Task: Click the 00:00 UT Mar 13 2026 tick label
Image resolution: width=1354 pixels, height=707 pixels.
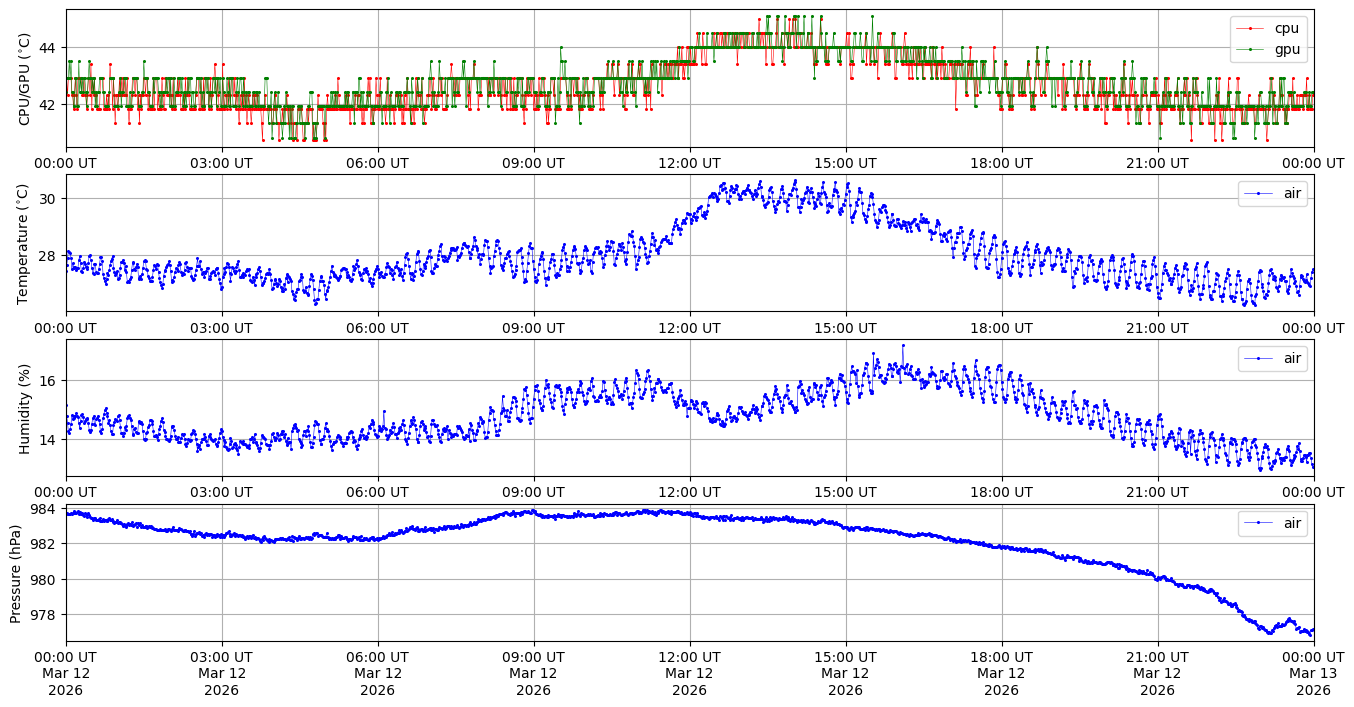Action: click(x=1313, y=673)
